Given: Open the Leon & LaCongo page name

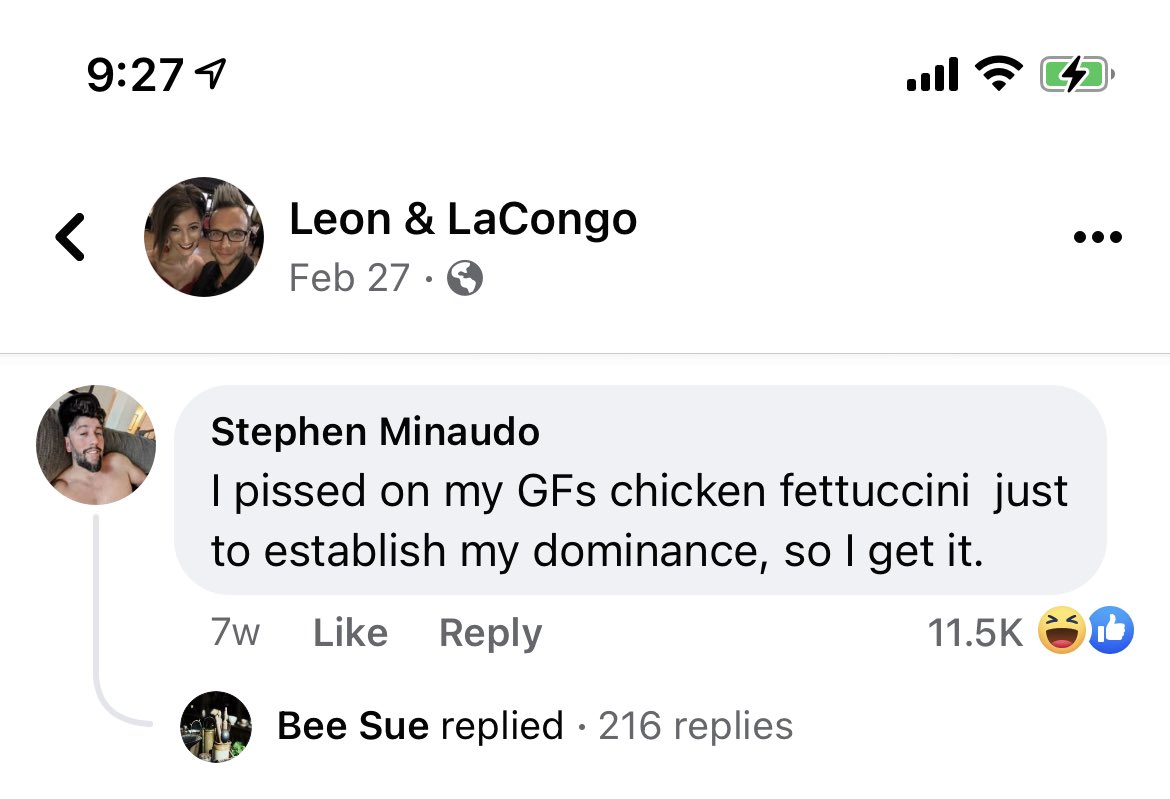Looking at the screenshot, I should (x=463, y=219).
